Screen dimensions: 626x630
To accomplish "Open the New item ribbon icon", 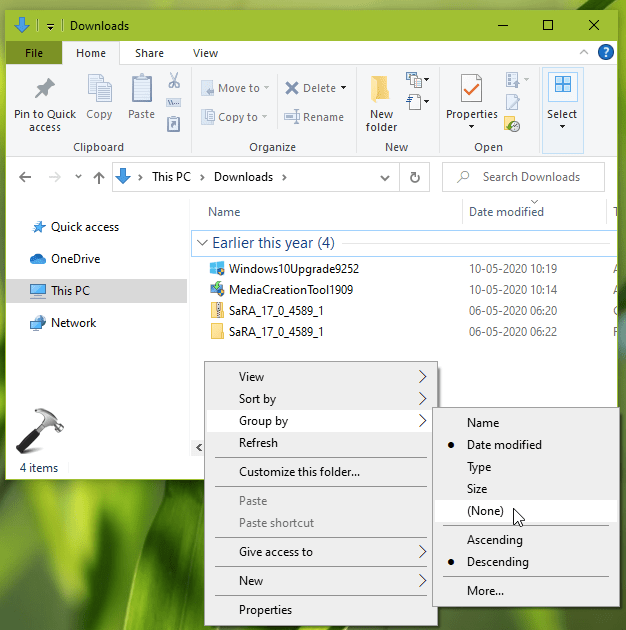I will pyautogui.click(x=417, y=80).
